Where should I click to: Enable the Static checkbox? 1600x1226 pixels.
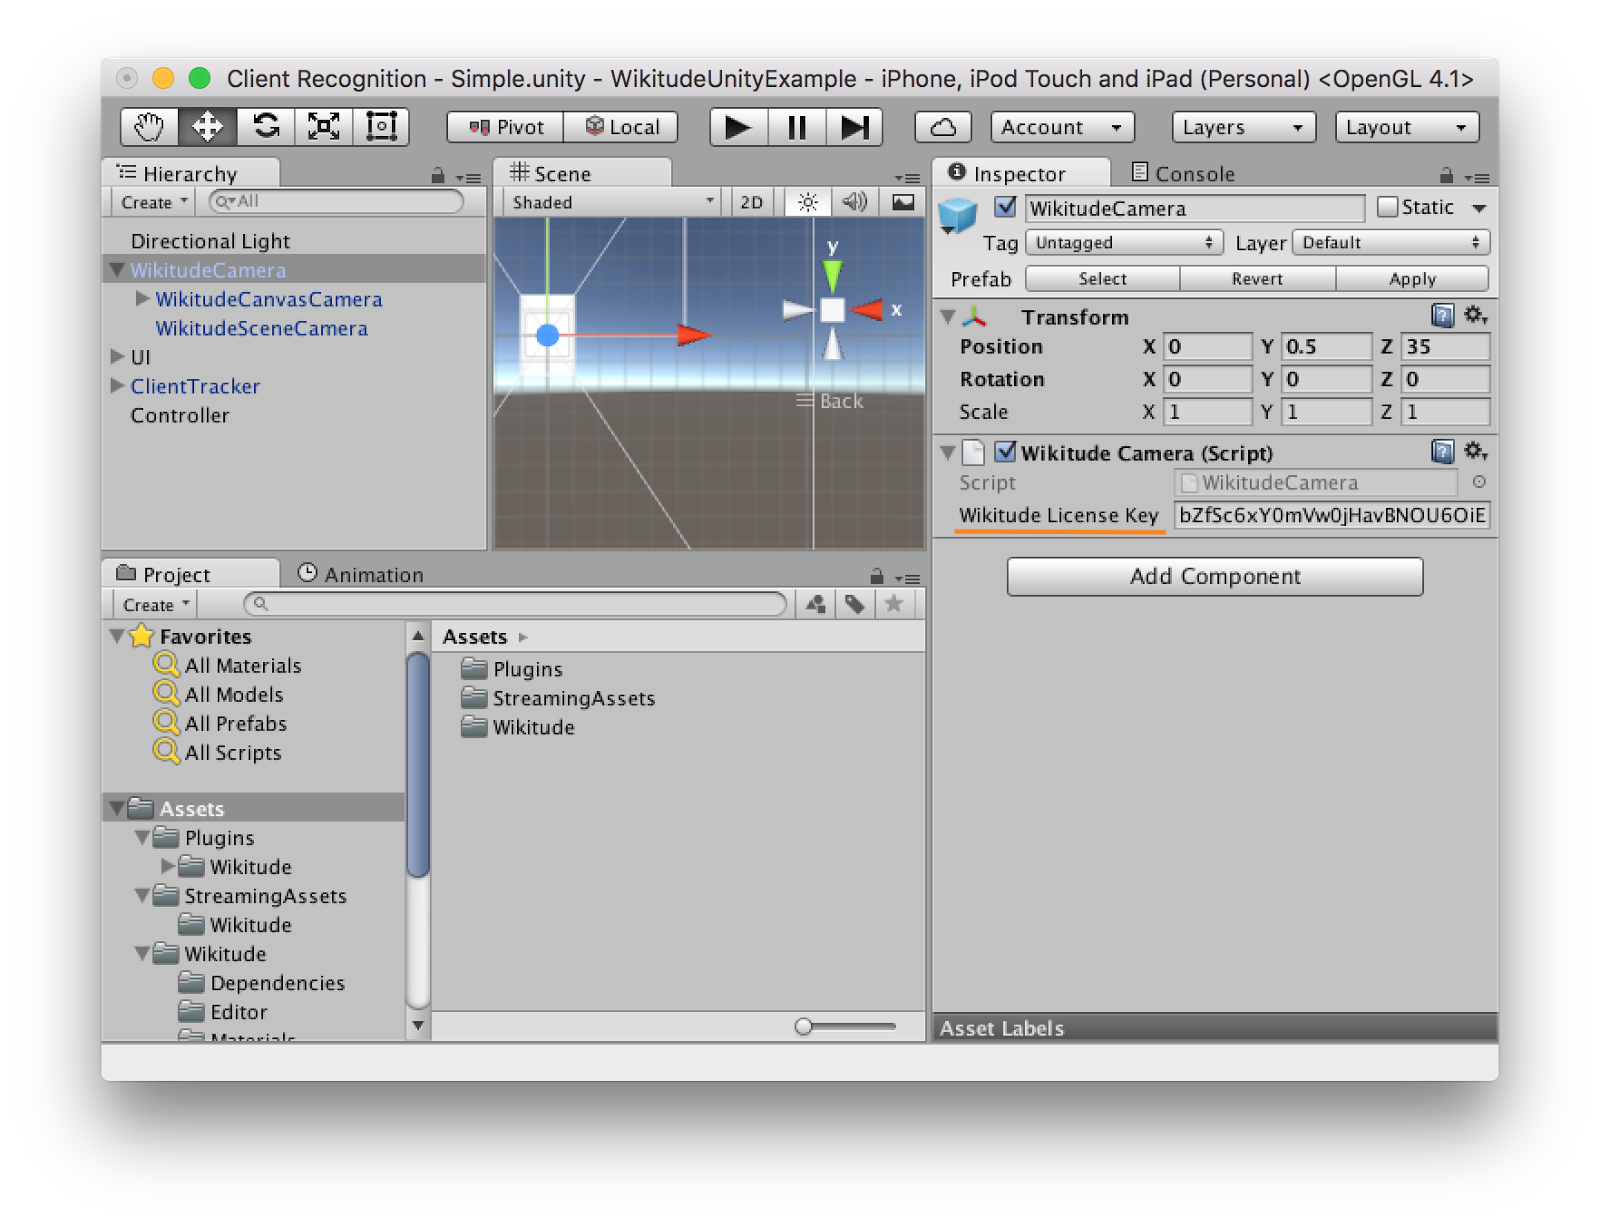coord(1387,207)
